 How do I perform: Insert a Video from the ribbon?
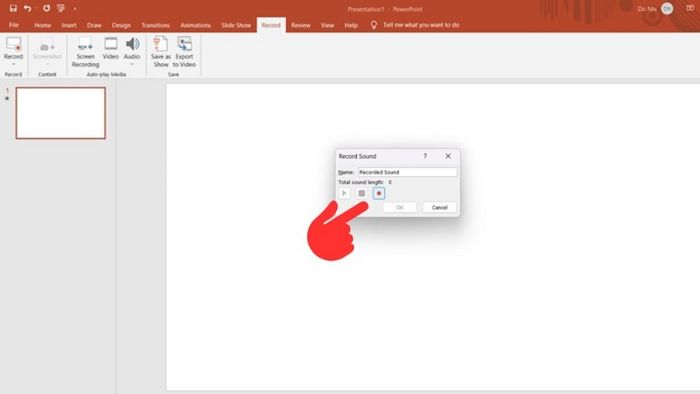pyautogui.click(x=111, y=48)
